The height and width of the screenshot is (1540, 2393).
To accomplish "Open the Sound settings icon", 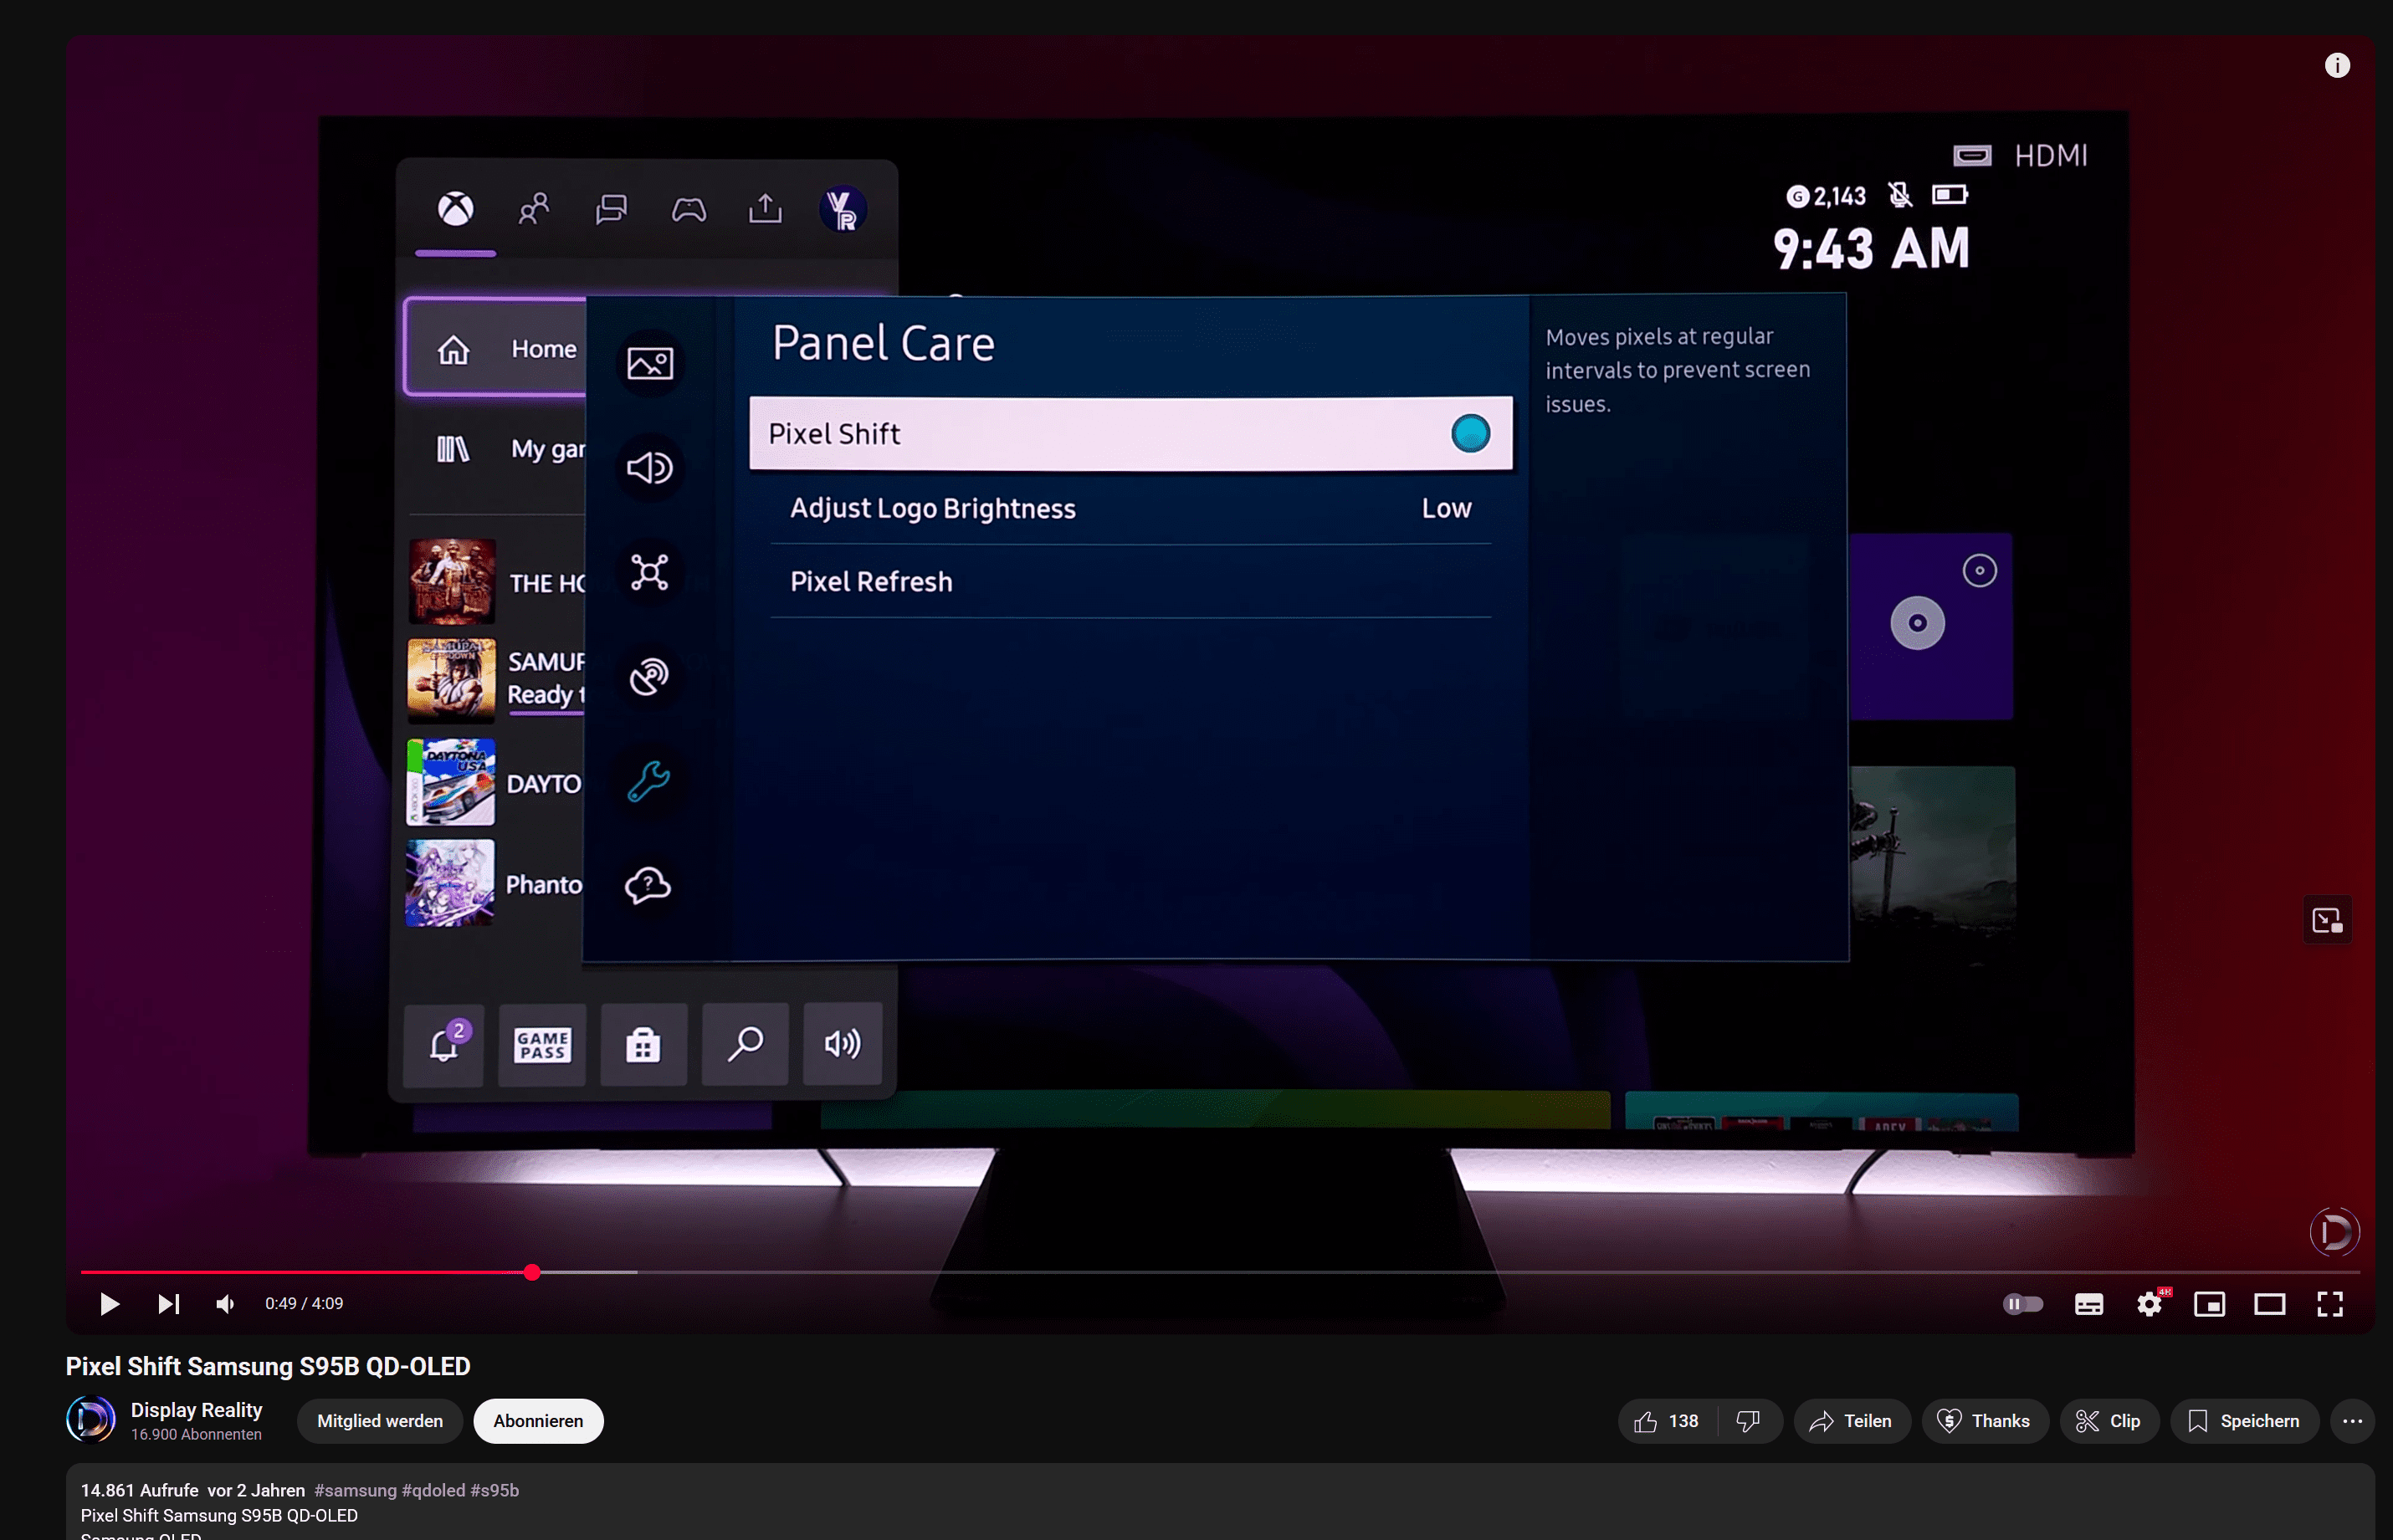I will tap(650, 467).
